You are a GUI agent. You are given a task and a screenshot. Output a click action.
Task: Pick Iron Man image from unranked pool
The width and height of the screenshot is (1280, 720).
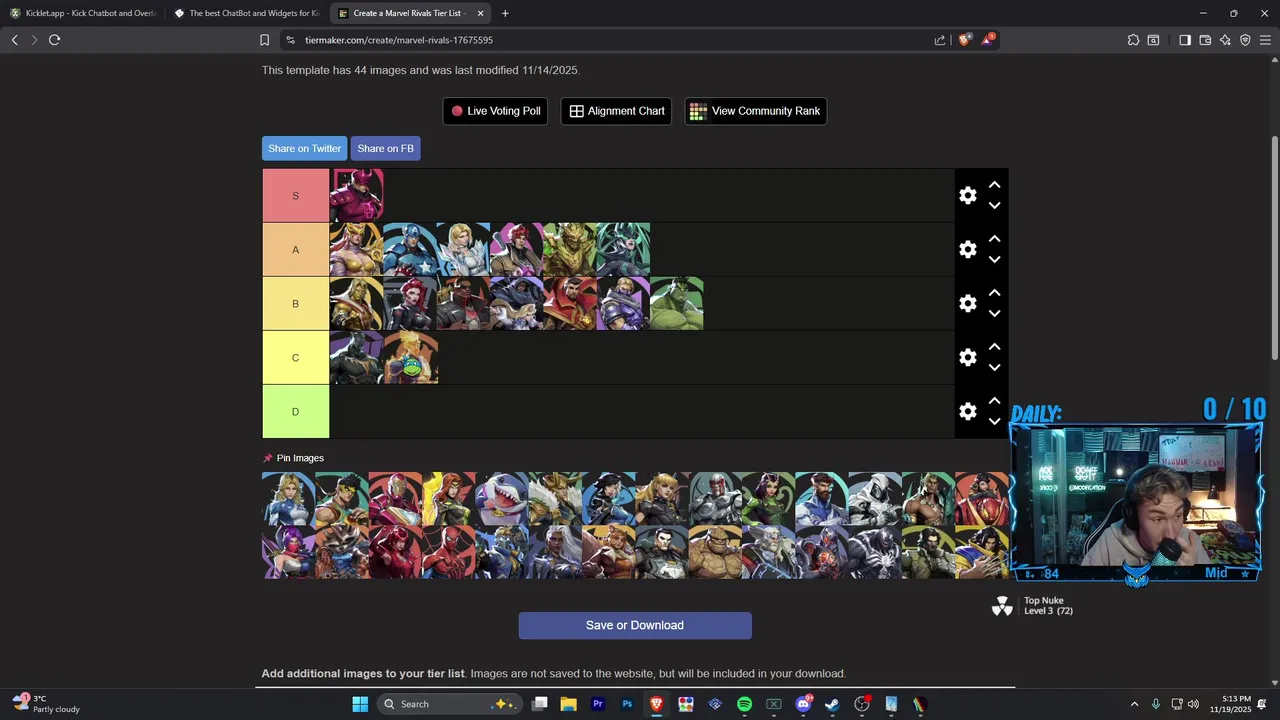[395, 499]
